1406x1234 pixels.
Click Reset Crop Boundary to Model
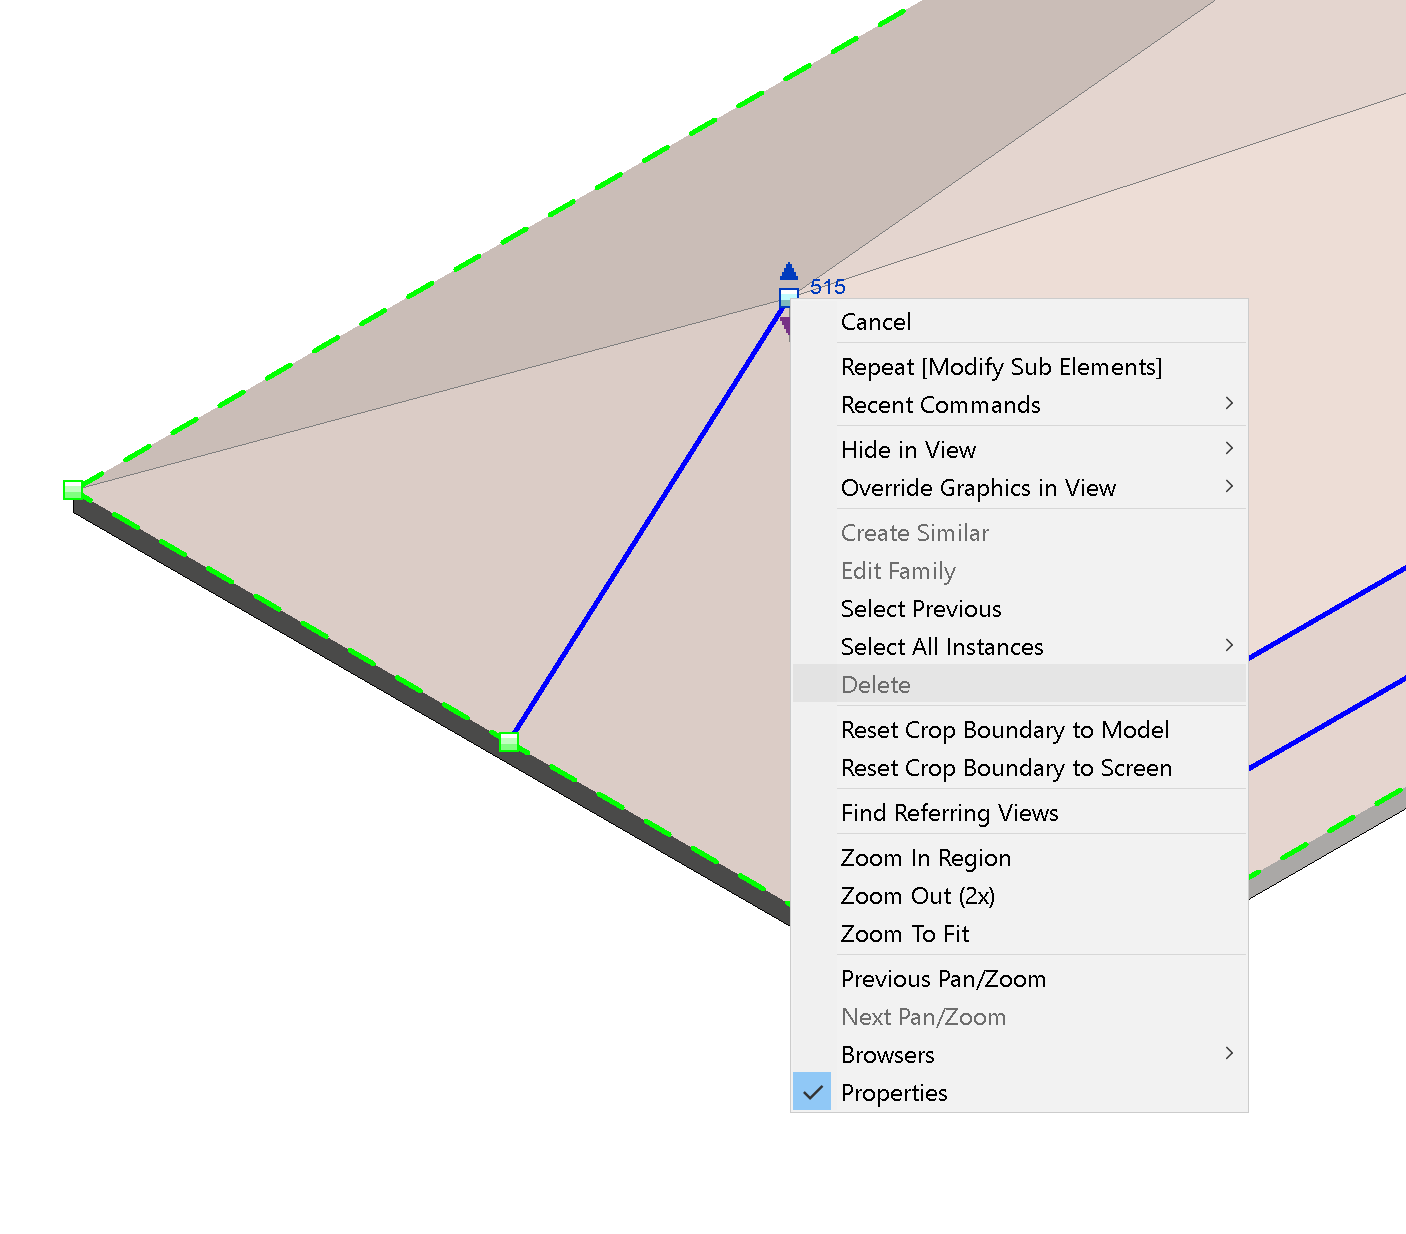pos(1005,730)
